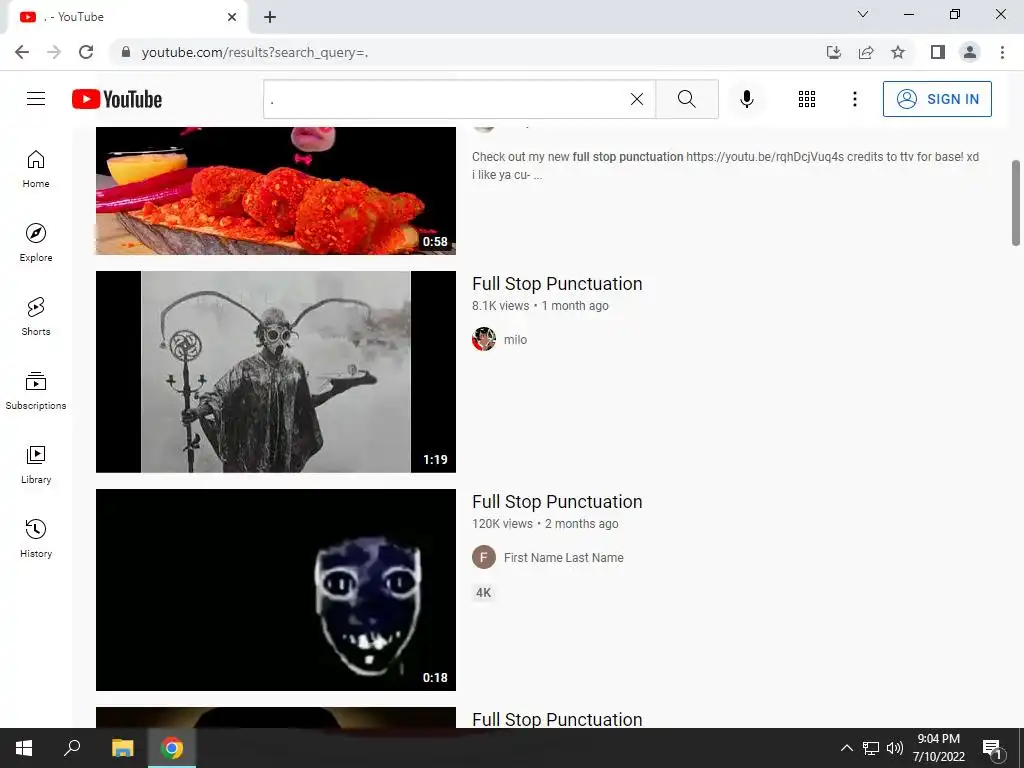Open YouTube settings three-dot menu
The height and width of the screenshot is (768, 1024).
point(854,99)
